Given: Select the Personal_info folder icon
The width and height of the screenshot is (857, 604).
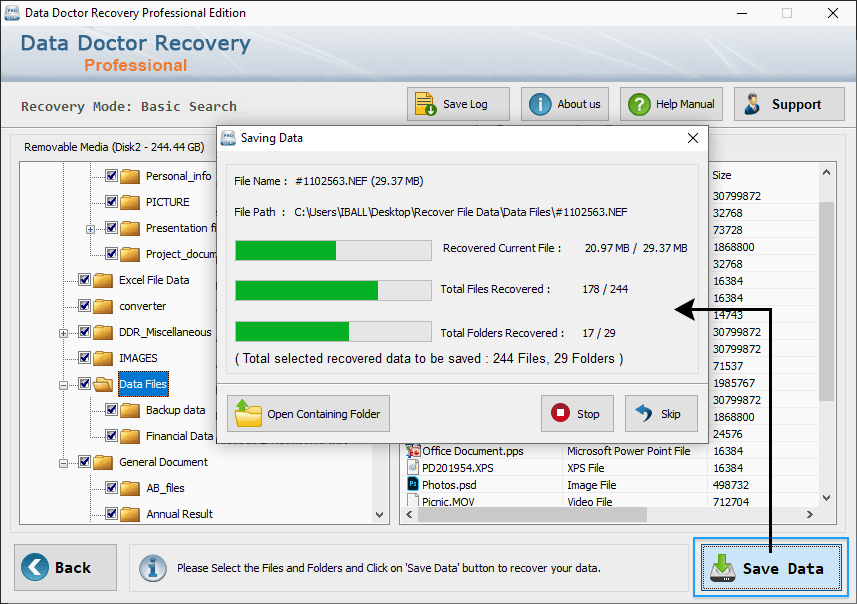Looking at the screenshot, I should tap(130, 176).
